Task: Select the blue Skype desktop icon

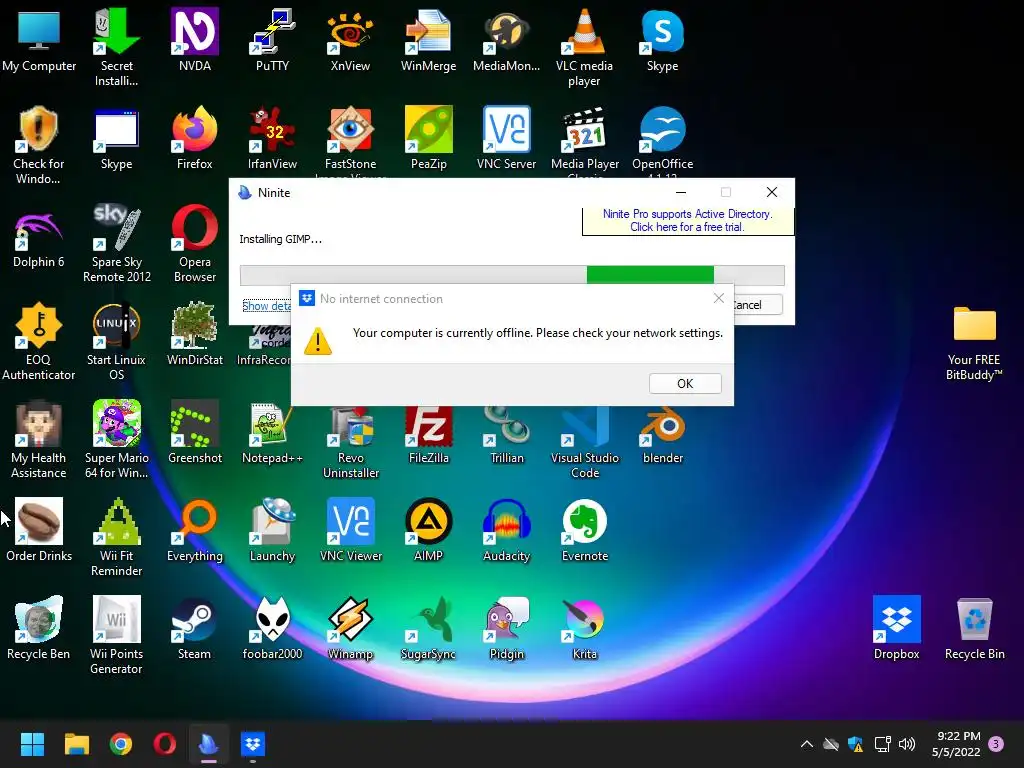Action: [662, 39]
